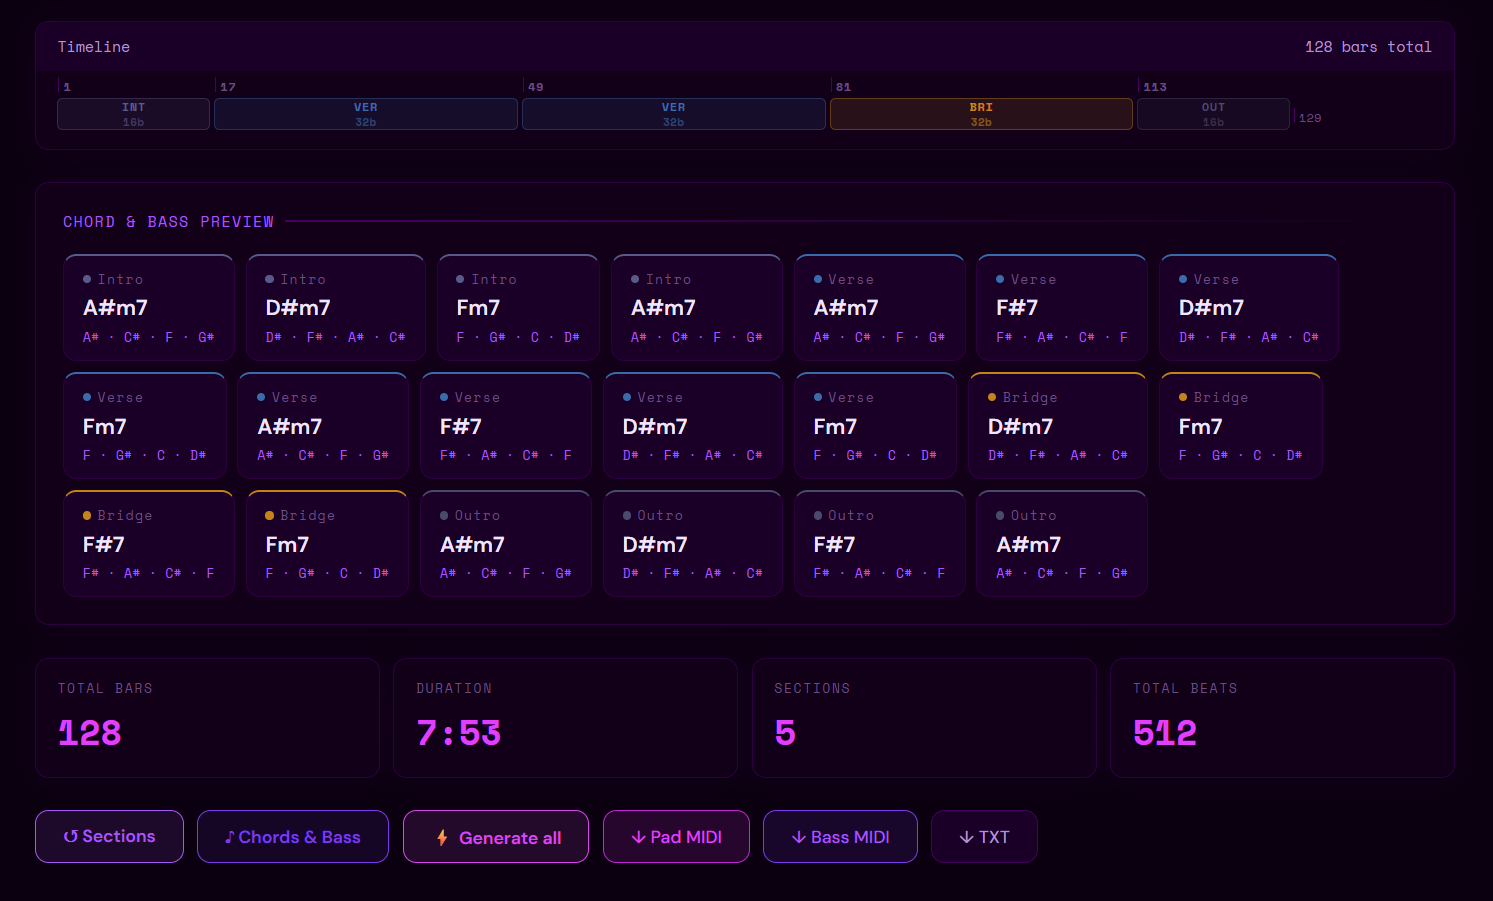Screen dimensions: 1493x901
Task: Click bar marker 49 on the timeline
Action: 536,87
